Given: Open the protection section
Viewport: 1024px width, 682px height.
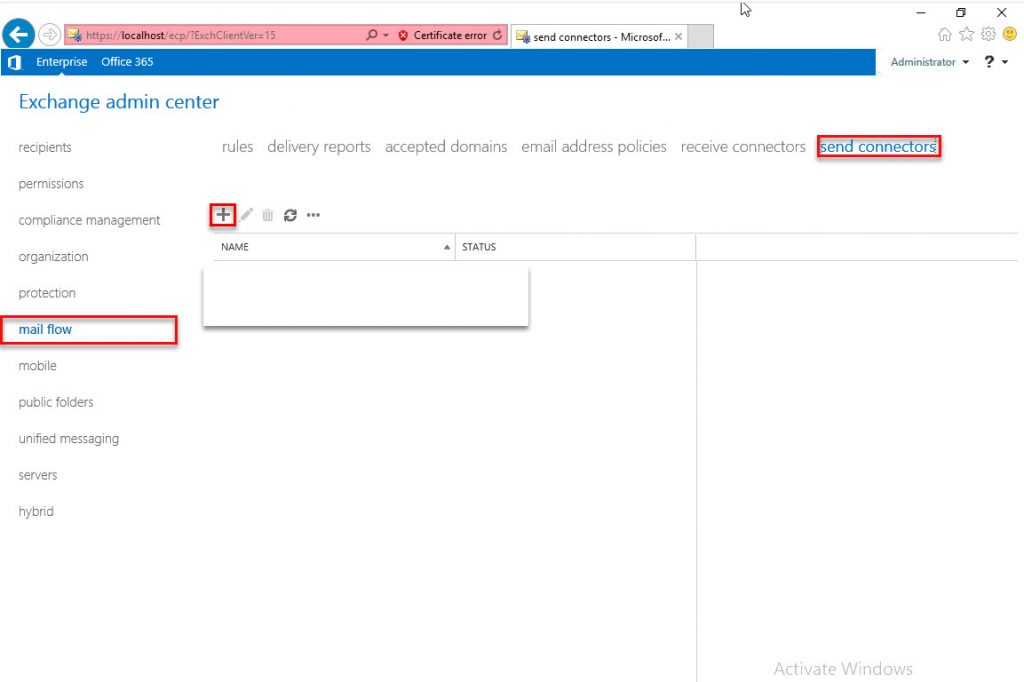Looking at the screenshot, I should (x=47, y=293).
